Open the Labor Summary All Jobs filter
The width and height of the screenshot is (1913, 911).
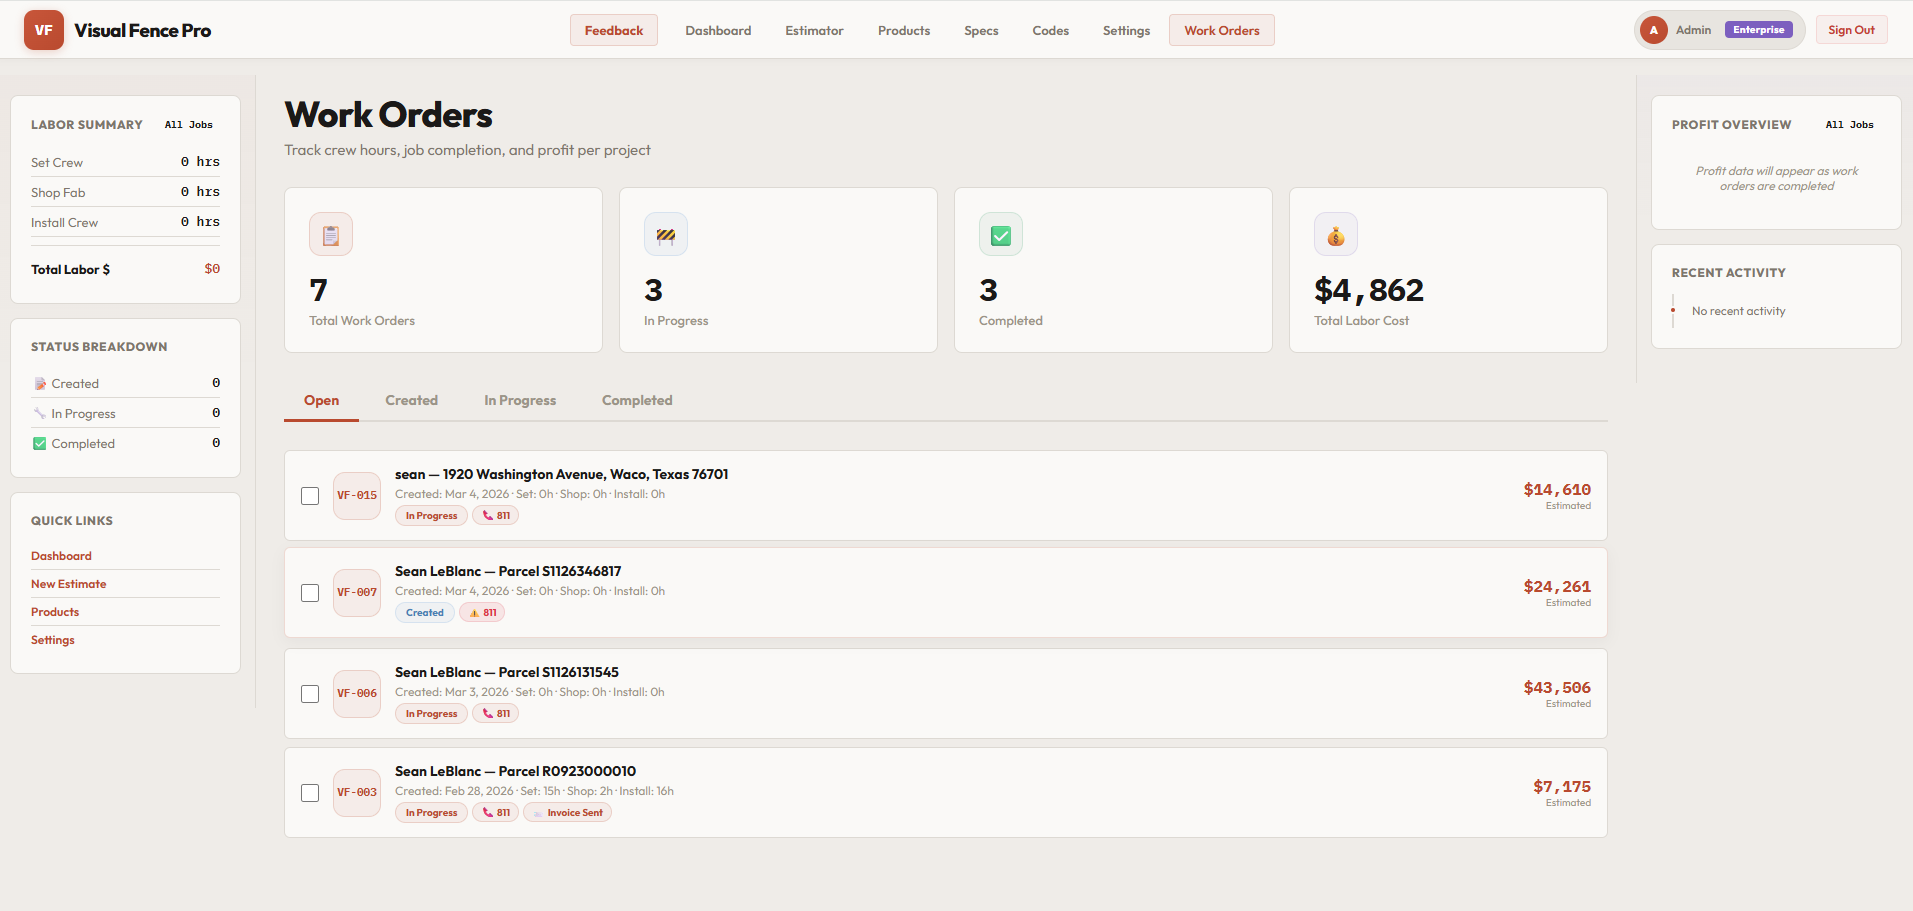[189, 125]
